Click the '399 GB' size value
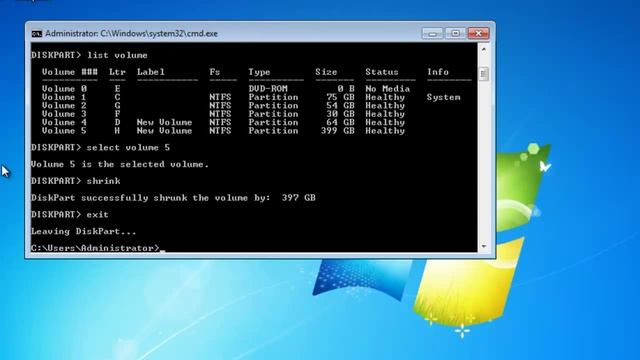Viewport: 640px width, 360px height. pyautogui.click(x=338, y=131)
